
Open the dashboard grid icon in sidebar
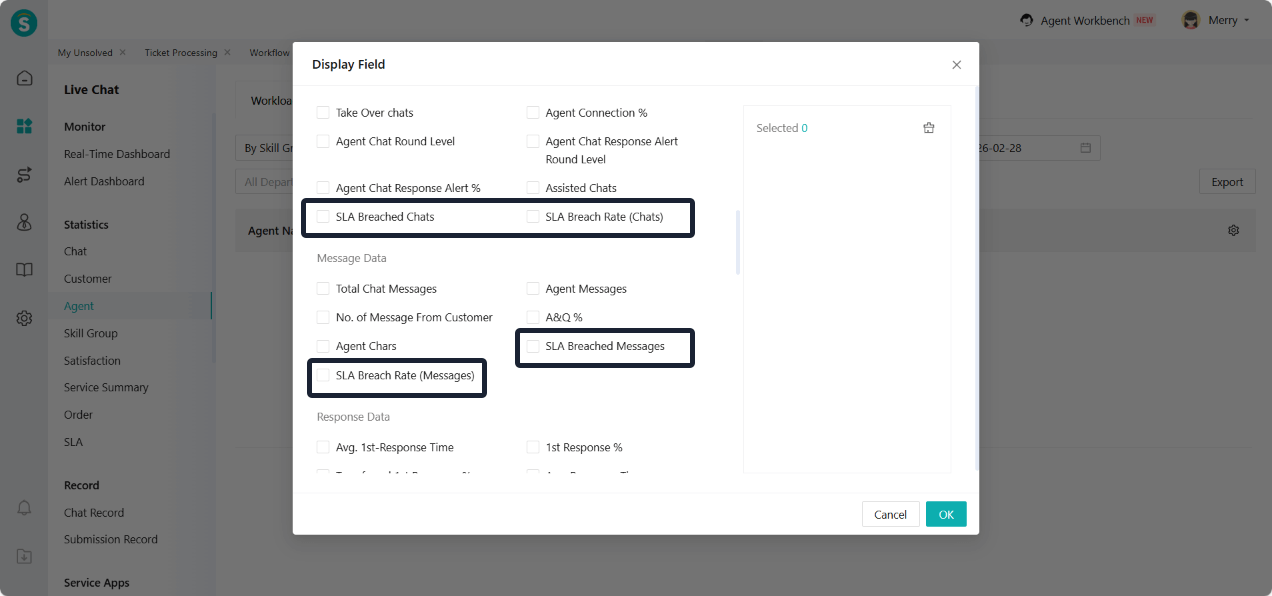click(x=24, y=126)
